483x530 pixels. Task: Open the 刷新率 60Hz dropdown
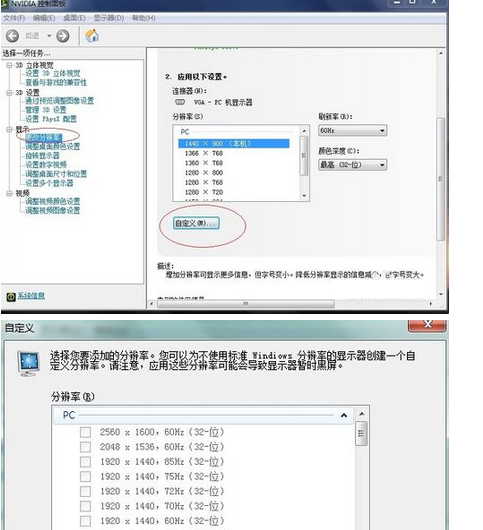click(353, 130)
